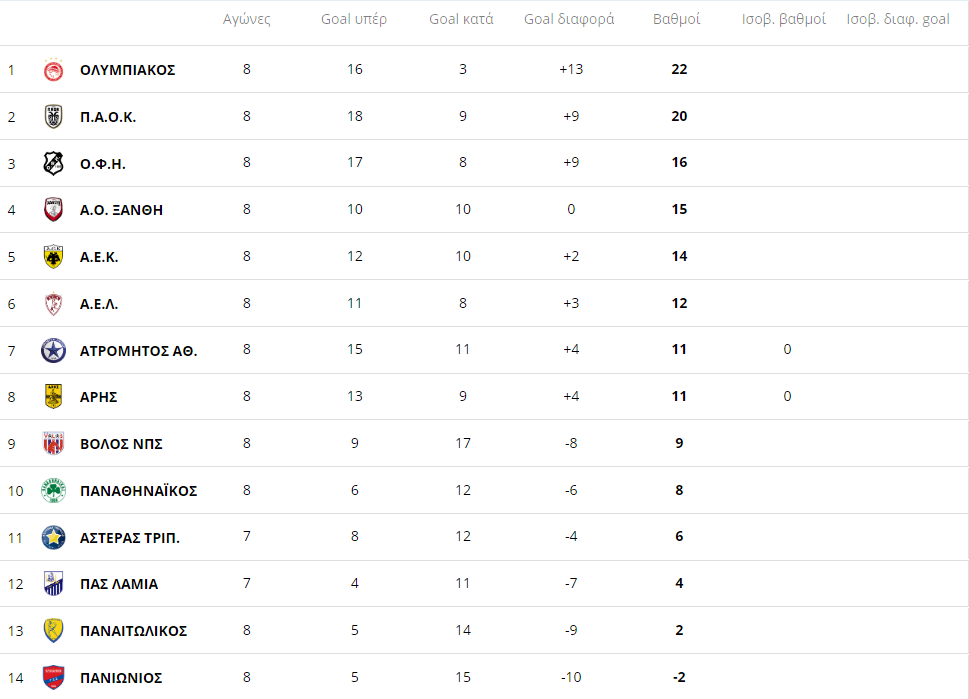Click the Ισοβ. βαθμοί column header
The image size is (969, 699).
coord(784,19)
